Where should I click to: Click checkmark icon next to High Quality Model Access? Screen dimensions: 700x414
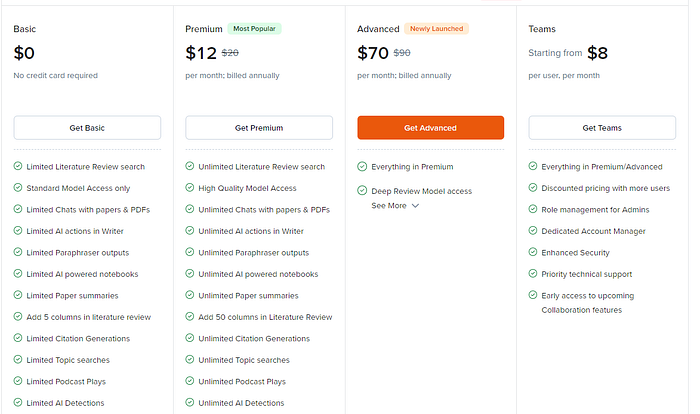[190, 188]
